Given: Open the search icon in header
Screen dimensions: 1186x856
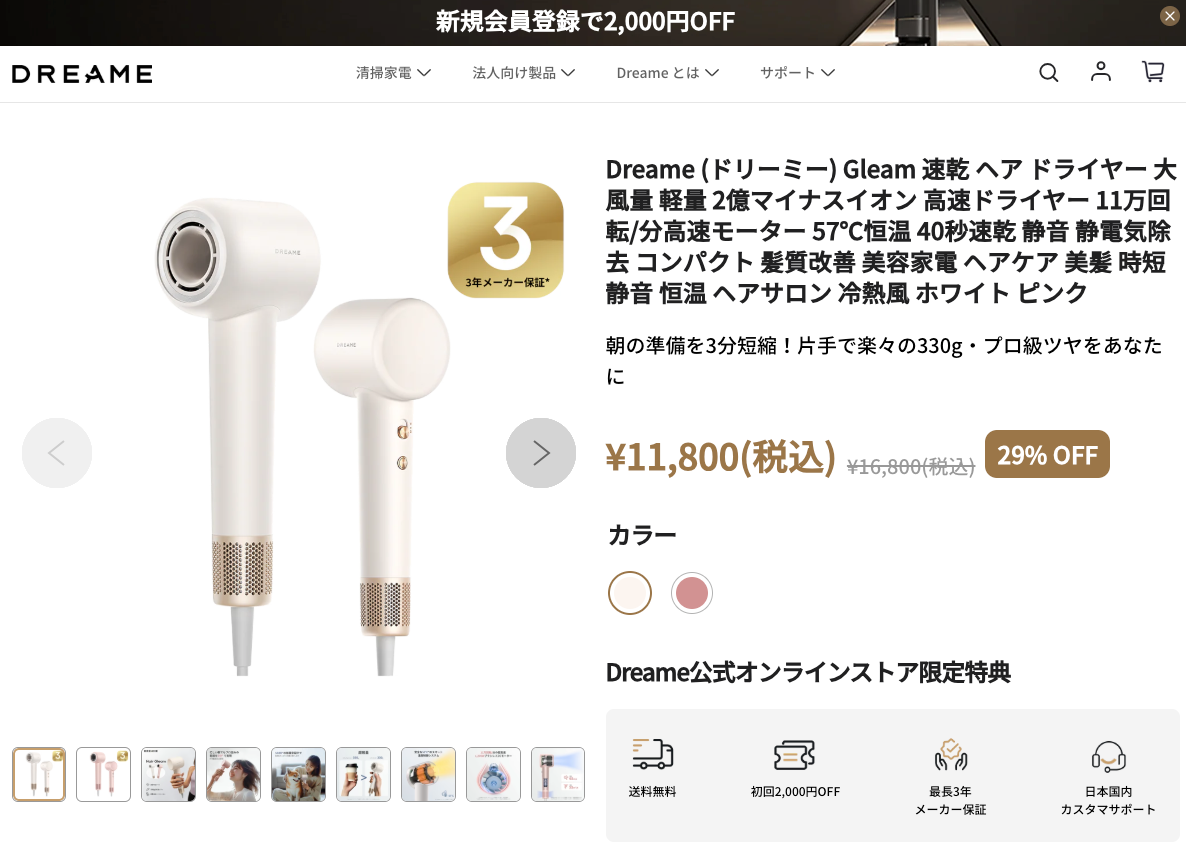Looking at the screenshot, I should click(1048, 73).
